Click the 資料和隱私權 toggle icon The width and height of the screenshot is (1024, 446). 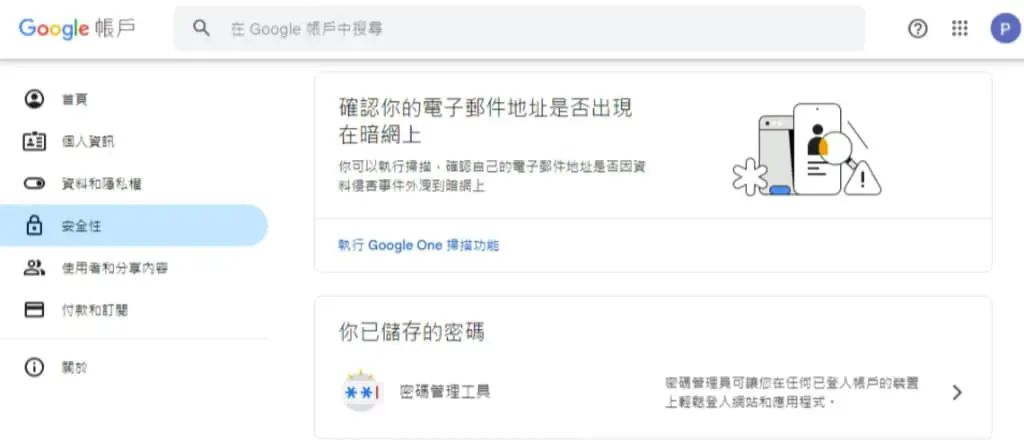34,184
